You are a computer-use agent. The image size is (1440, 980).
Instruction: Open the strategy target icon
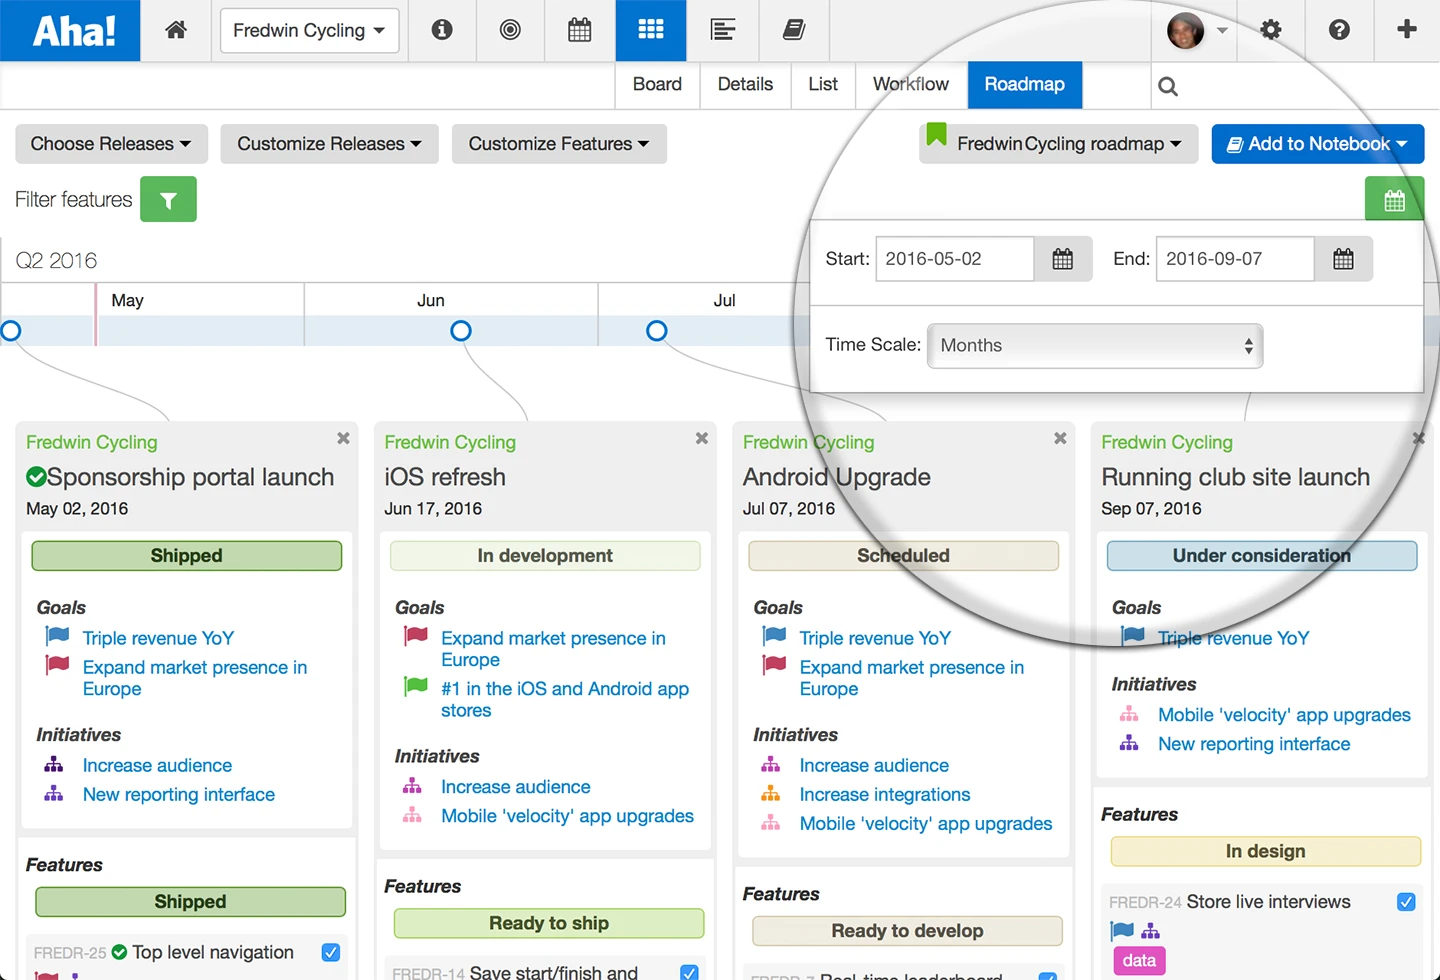tap(510, 30)
